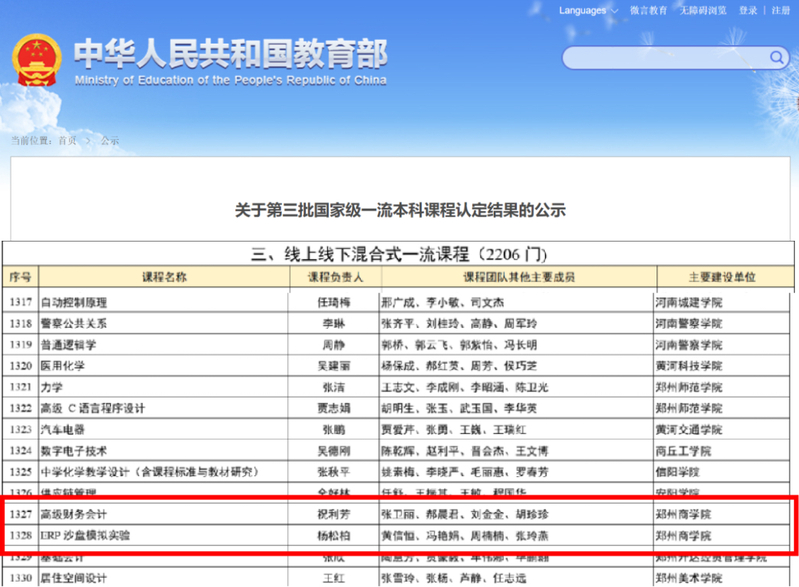Select 公示 in the breadcrumb
799x587 pixels.
pos(109,141)
